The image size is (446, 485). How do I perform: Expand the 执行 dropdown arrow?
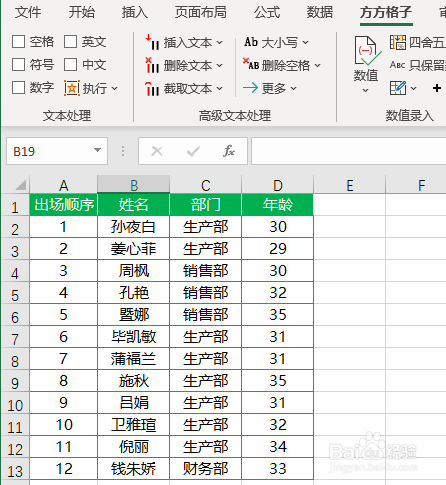tap(115, 89)
